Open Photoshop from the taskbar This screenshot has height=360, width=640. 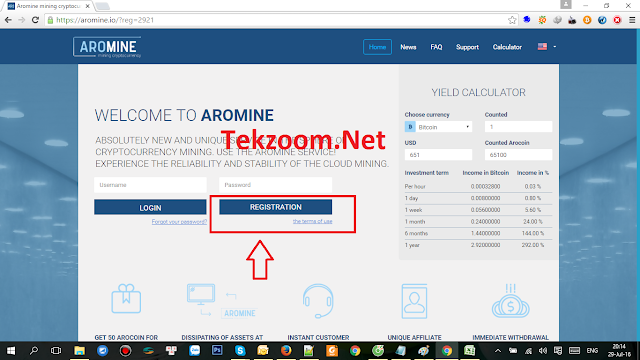[x=217, y=351]
